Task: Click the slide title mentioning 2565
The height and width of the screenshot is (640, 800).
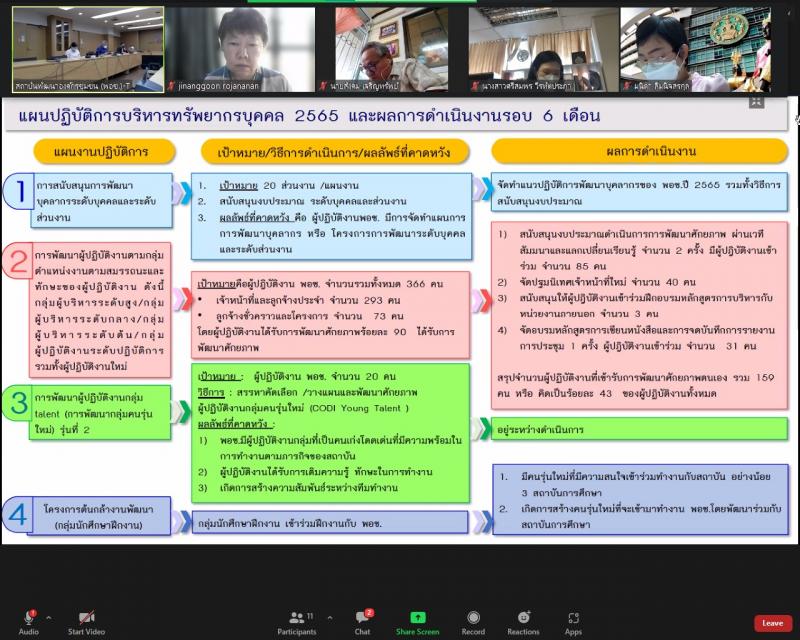Action: pyautogui.click(x=309, y=116)
